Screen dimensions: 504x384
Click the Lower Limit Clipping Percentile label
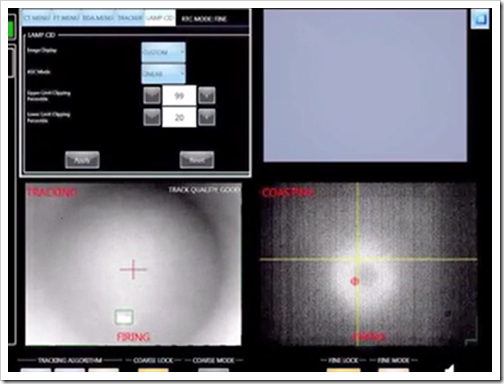click(x=49, y=117)
